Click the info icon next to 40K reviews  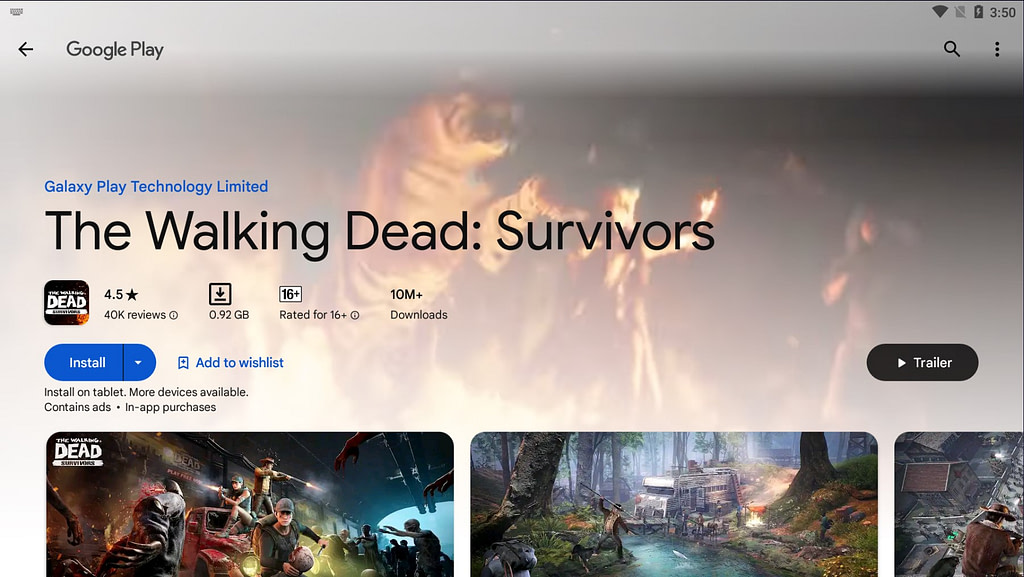point(175,315)
